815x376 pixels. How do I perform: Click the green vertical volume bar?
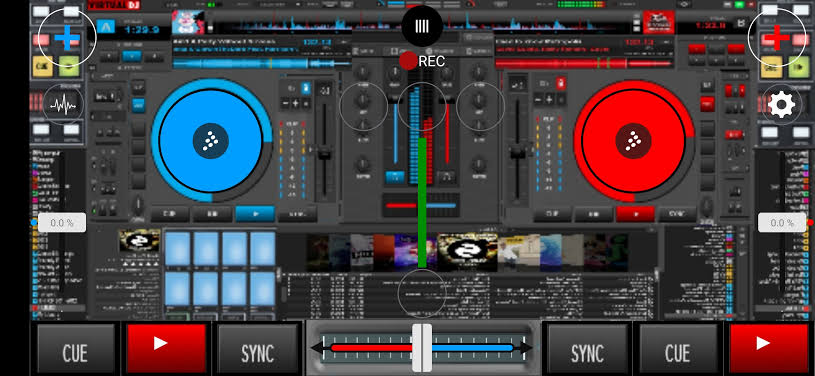pos(422,203)
